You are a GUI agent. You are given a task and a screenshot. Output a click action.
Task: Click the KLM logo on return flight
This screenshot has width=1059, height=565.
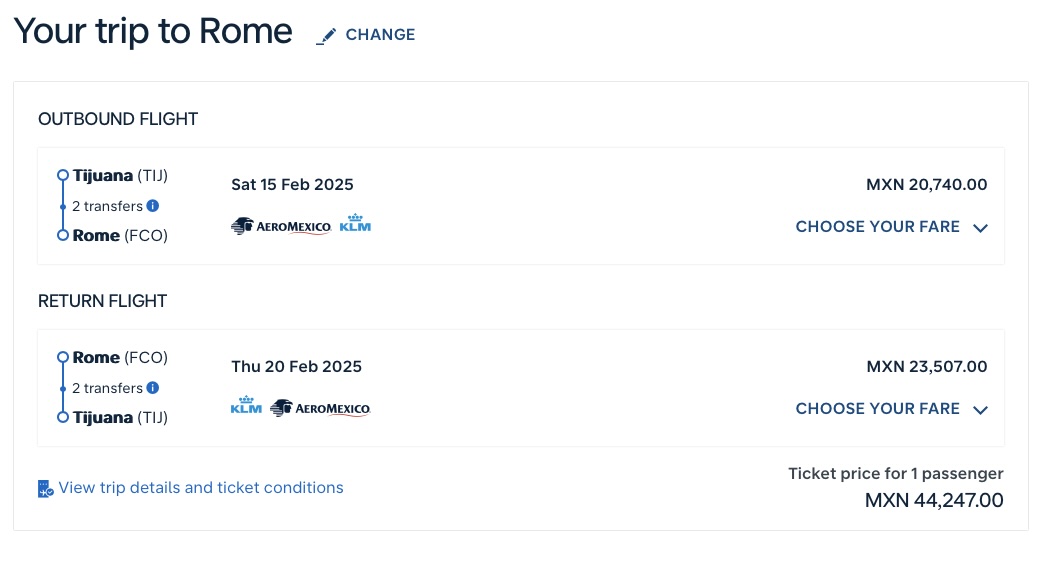(x=246, y=407)
